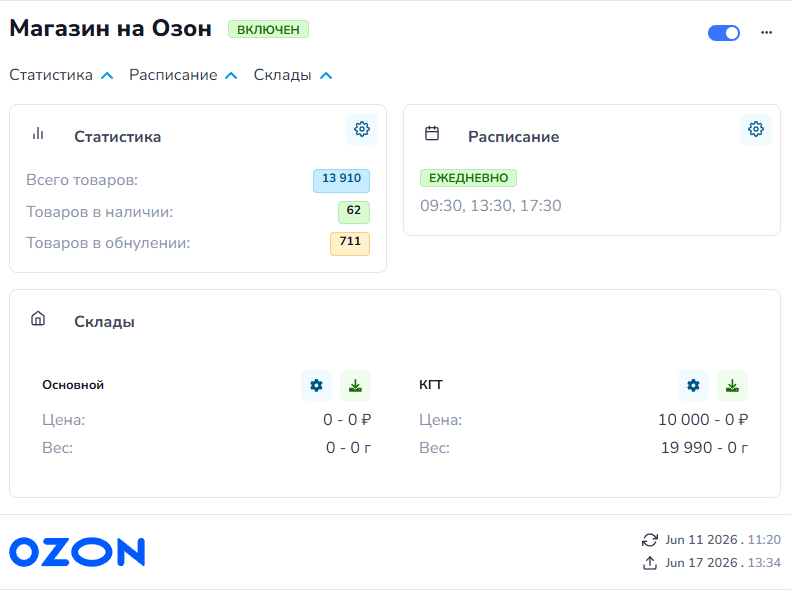Click the 711 zeroed products badge
The height and width of the screenshot is (590, 791).
point(350,244)
